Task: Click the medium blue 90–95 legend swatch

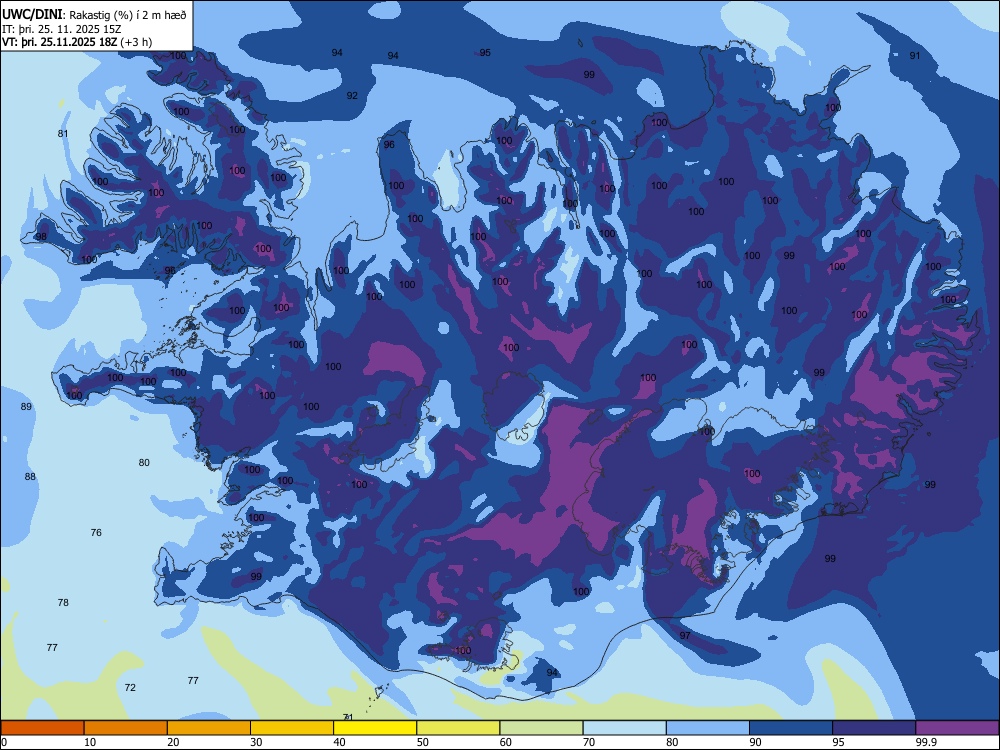Action: coord(791,728)
